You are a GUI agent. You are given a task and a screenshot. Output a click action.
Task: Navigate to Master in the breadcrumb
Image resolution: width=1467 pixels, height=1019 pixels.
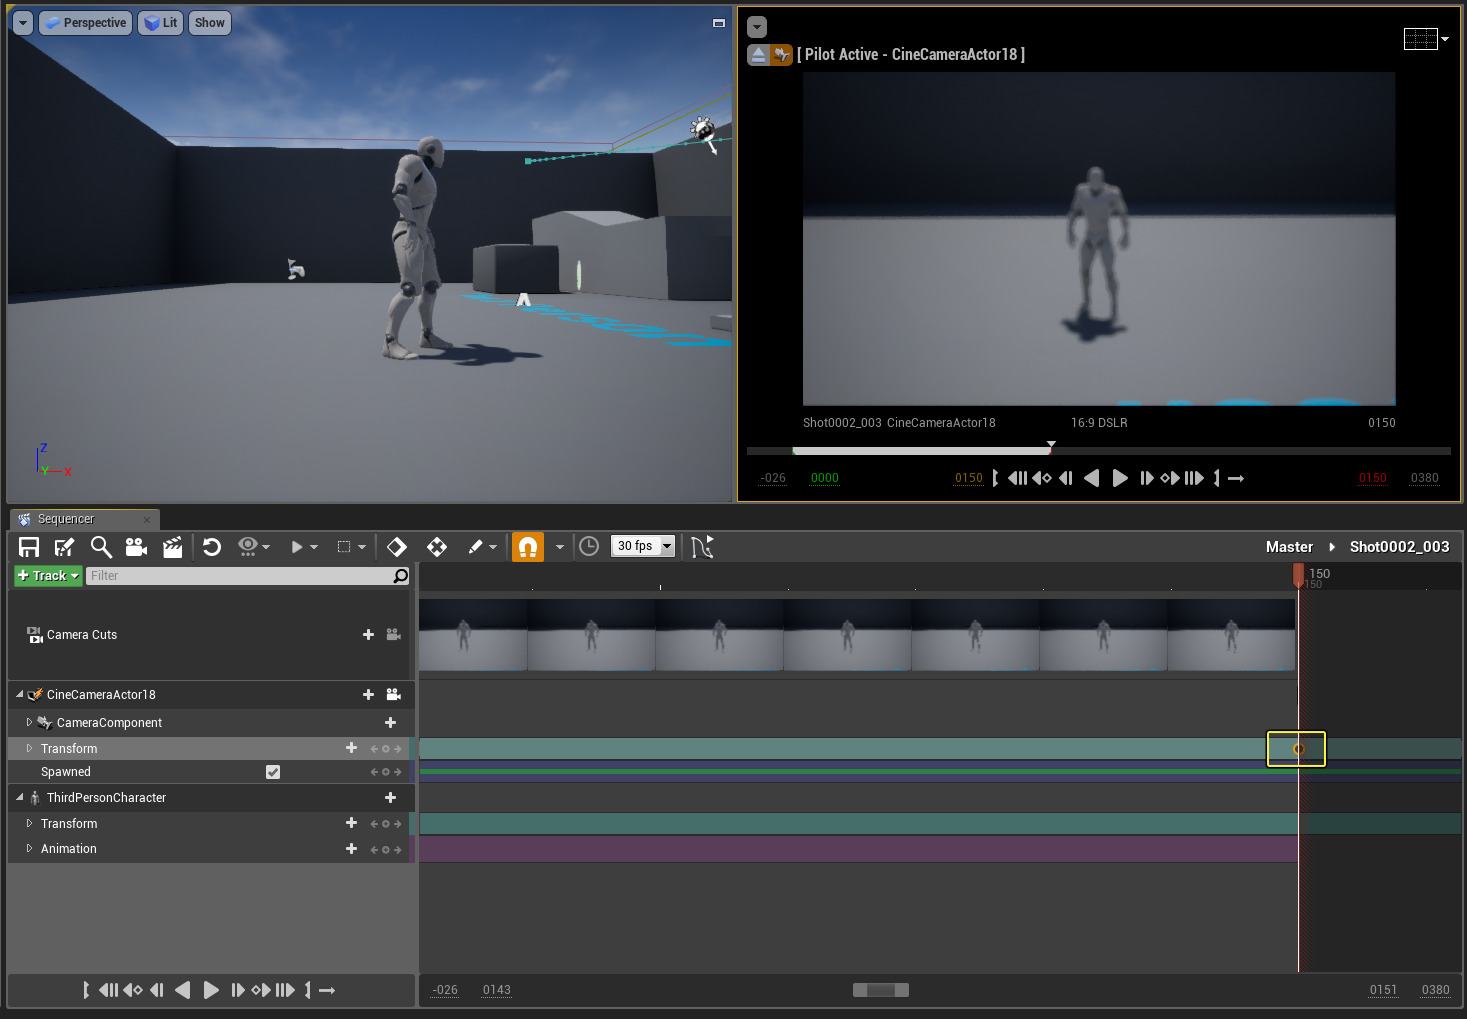click(1288, 547)
